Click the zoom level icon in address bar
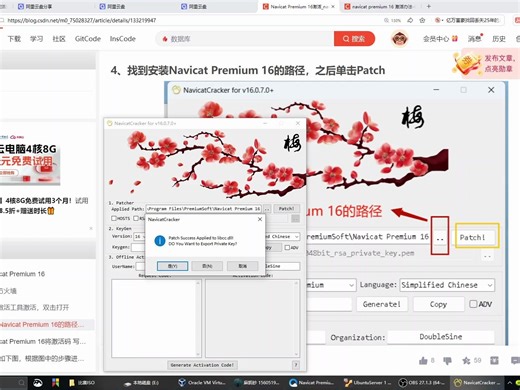This screenshot has height=390, width=520. [x=386, y=20]
